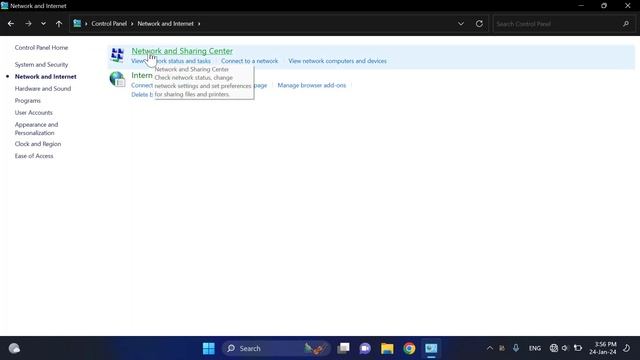The image size is (640, 360).
Task: Open Clock and Region category
Action: [x=38, y=144]
